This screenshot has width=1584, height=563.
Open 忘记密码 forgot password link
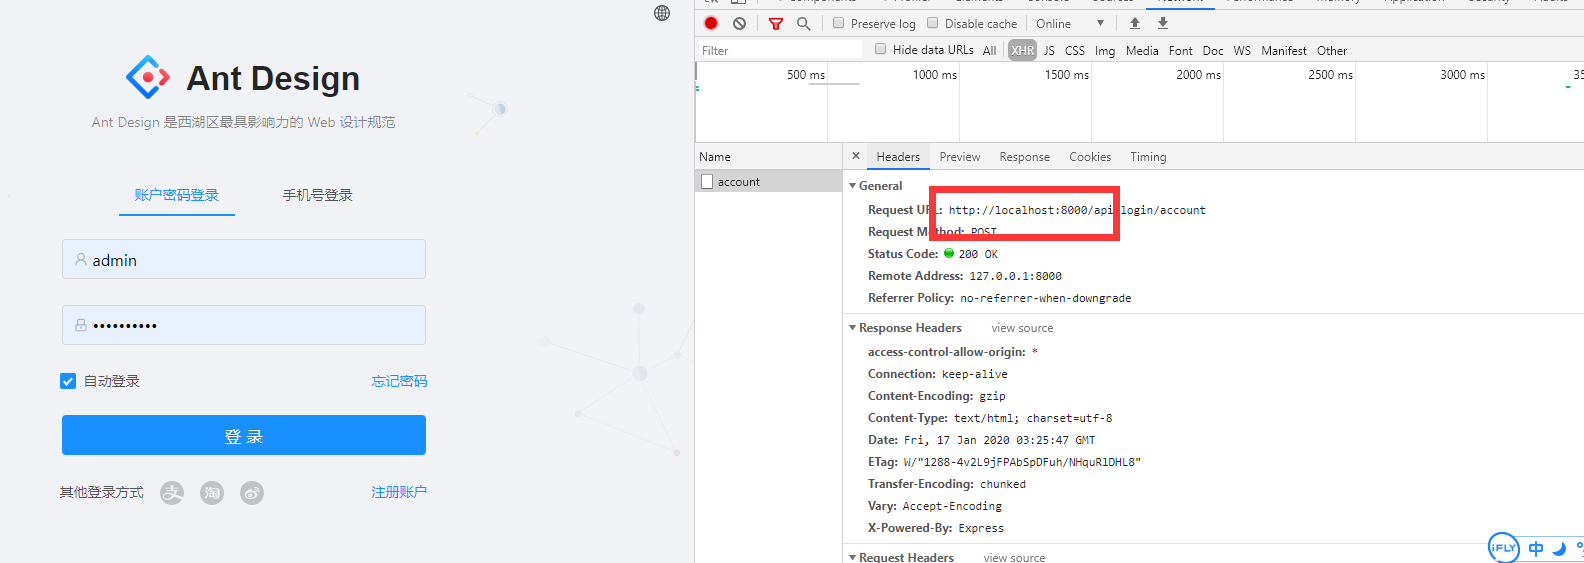(x=399, y=381)
